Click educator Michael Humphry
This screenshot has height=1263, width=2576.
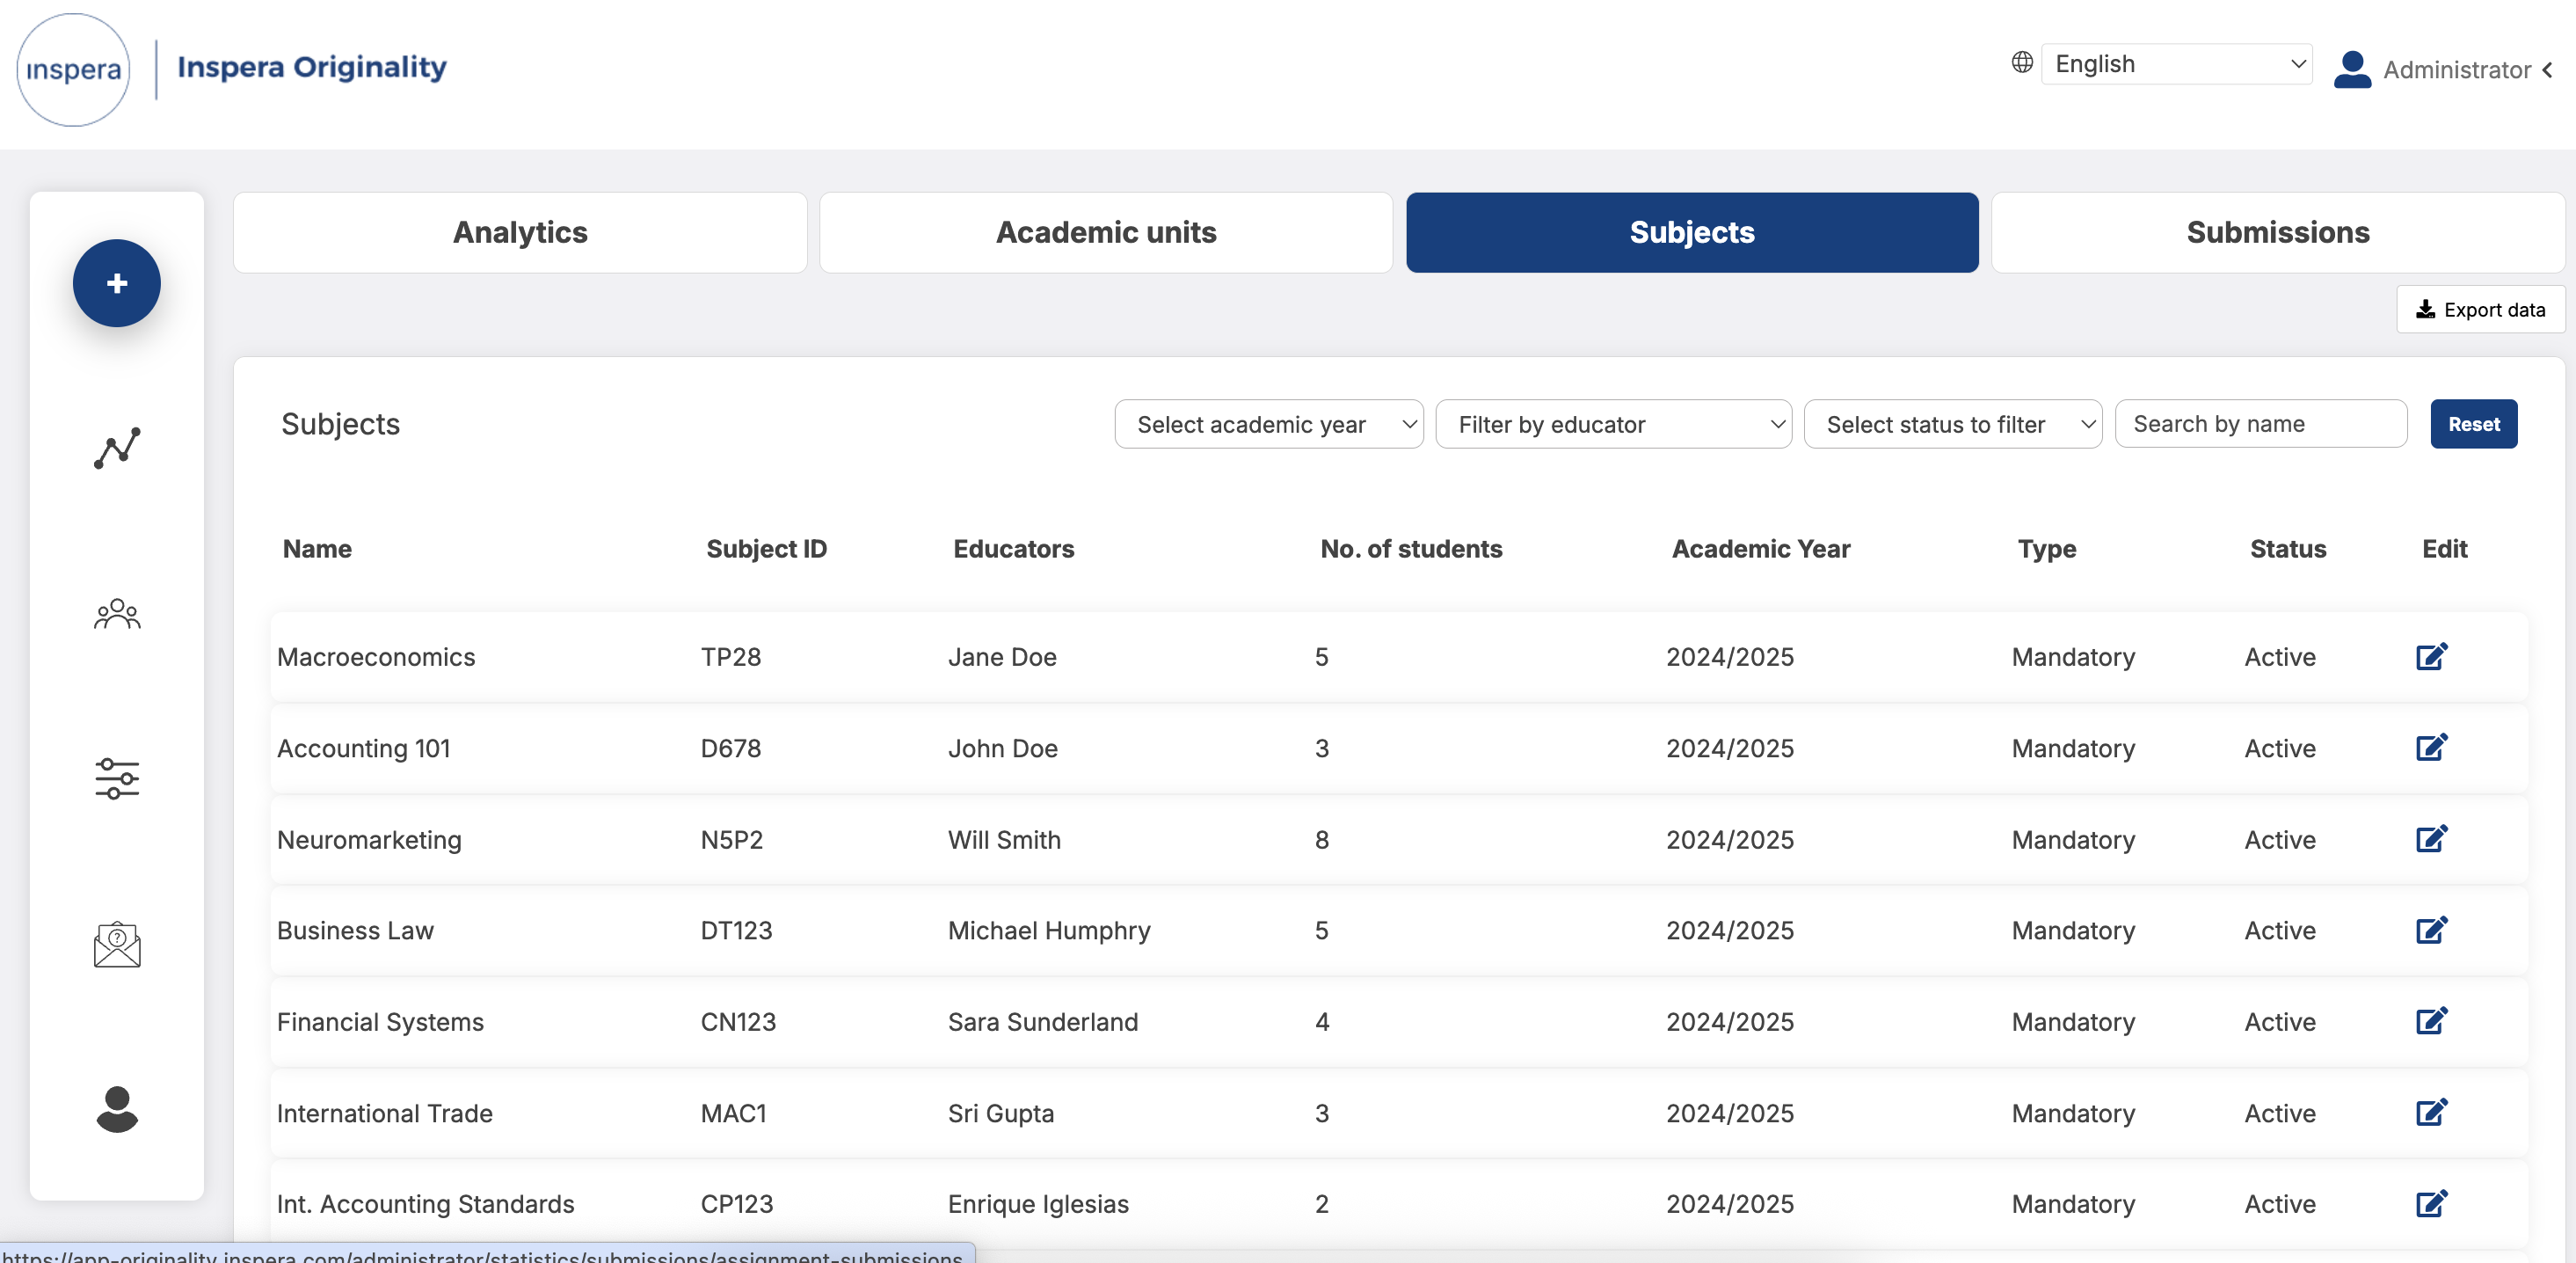(x=1049, y=931)
